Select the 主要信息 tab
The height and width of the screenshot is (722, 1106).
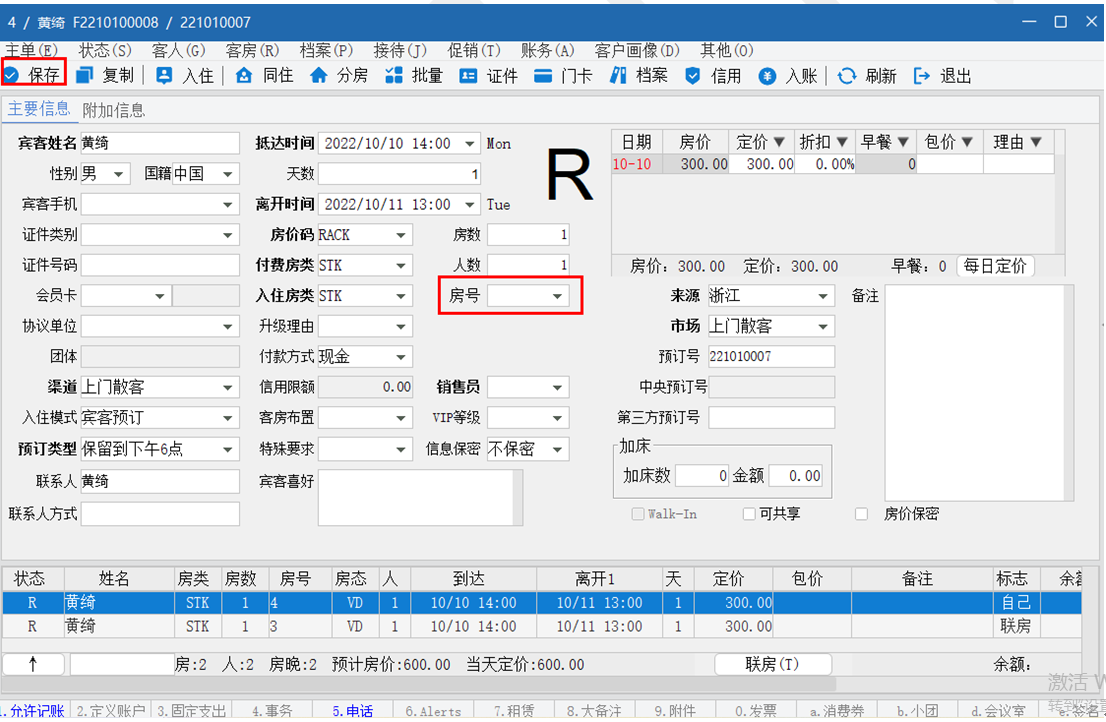pos(39,109)
